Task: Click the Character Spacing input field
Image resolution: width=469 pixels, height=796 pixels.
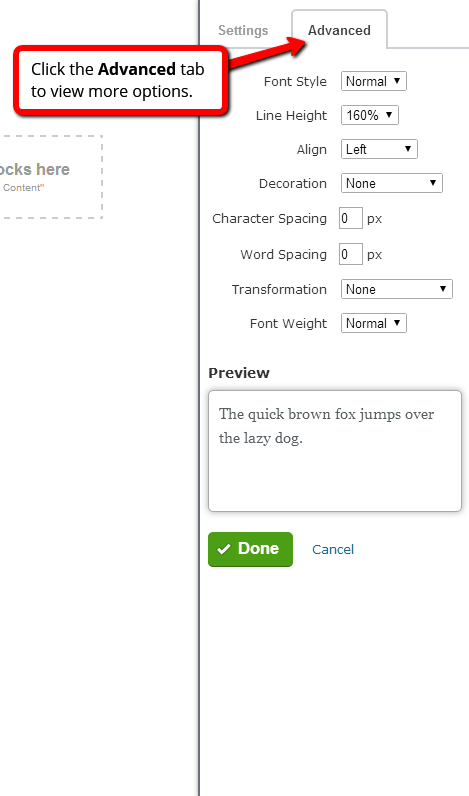Action: tap(351, 218)
